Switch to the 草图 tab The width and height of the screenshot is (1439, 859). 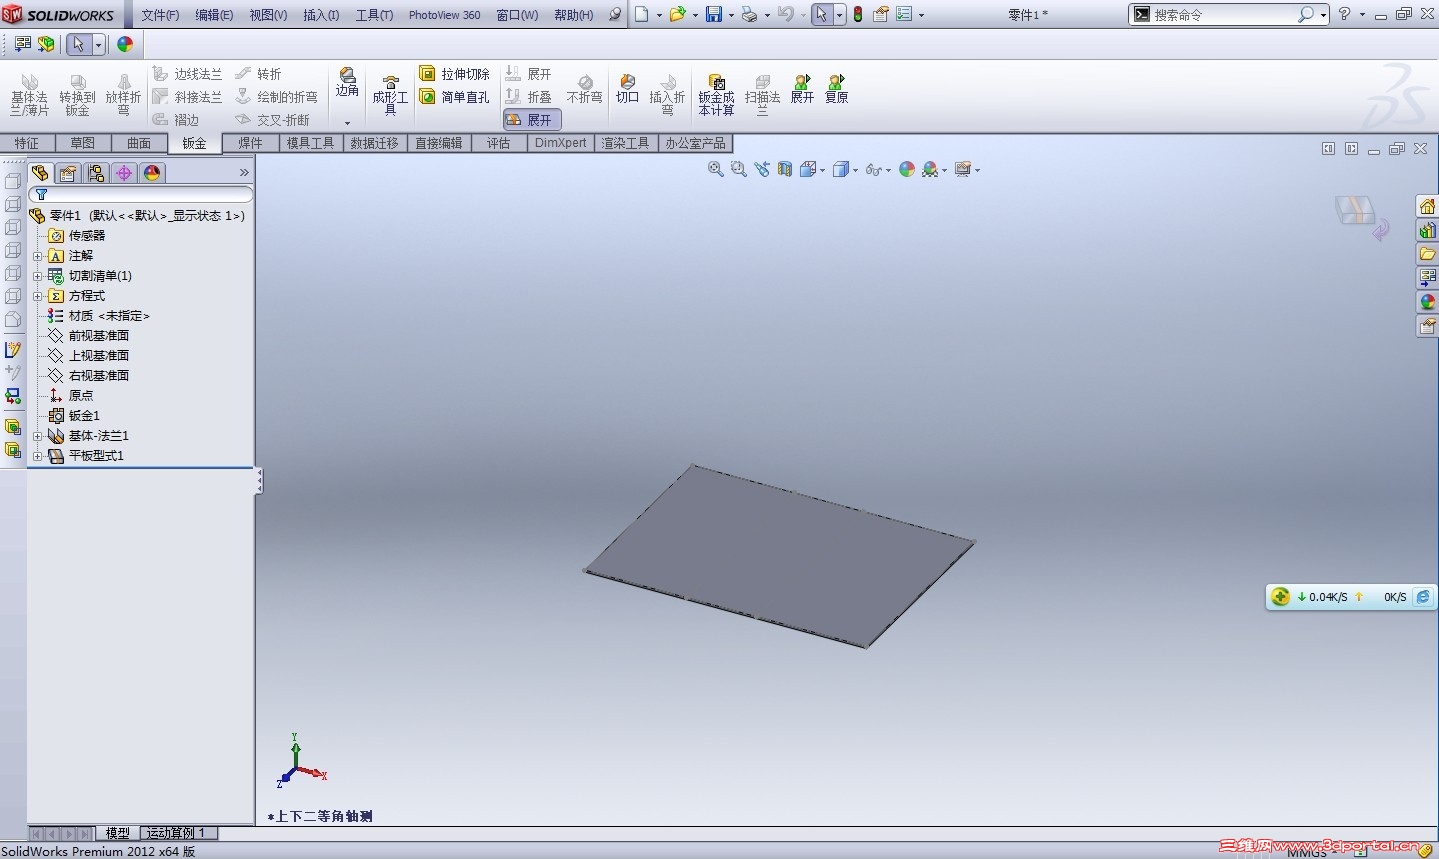coord(82,143)
